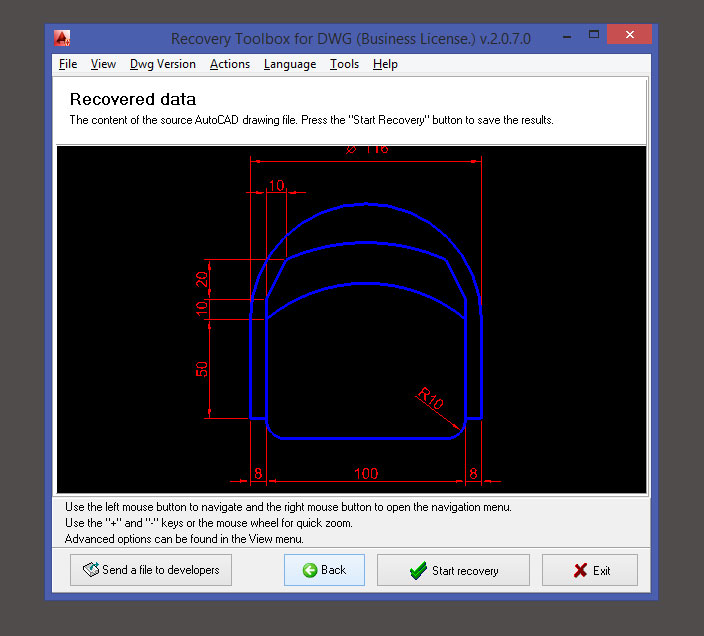Click the Advanced options hint line

[x=184, y=539]
